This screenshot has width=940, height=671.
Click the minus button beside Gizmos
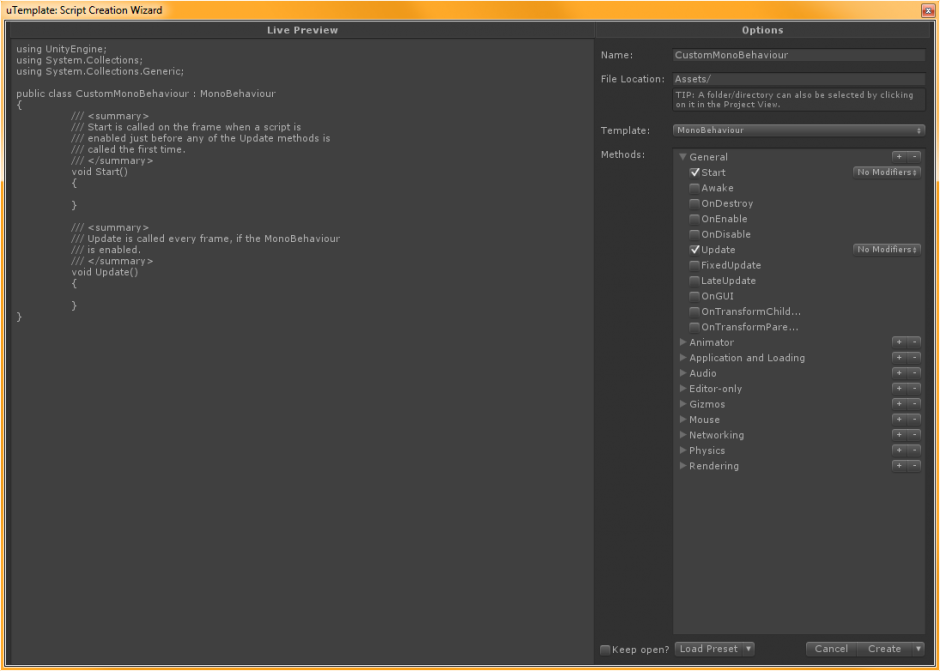[914, 404]
